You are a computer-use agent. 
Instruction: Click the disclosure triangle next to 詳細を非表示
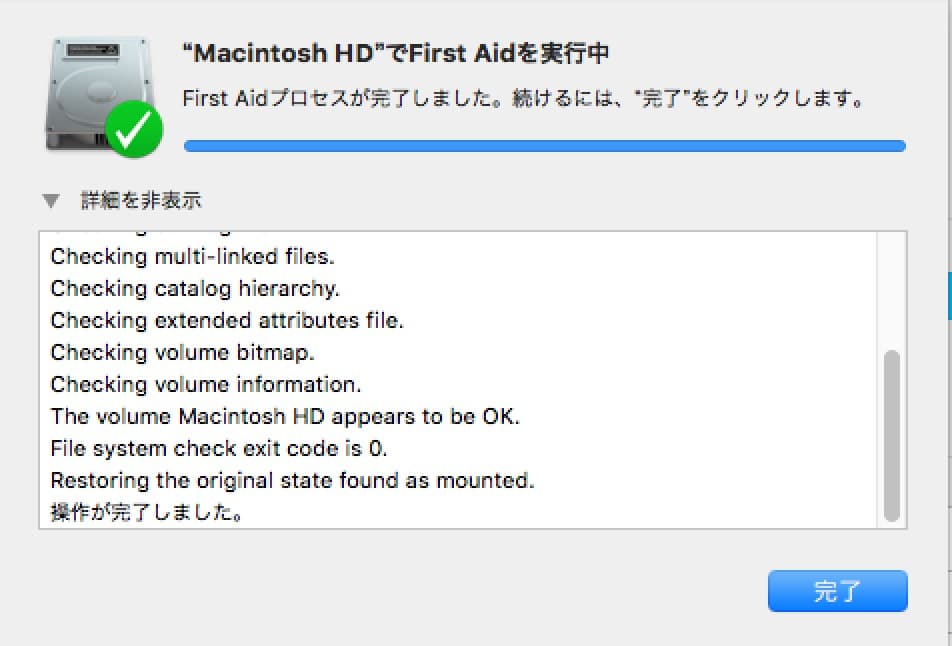point(51,199)
